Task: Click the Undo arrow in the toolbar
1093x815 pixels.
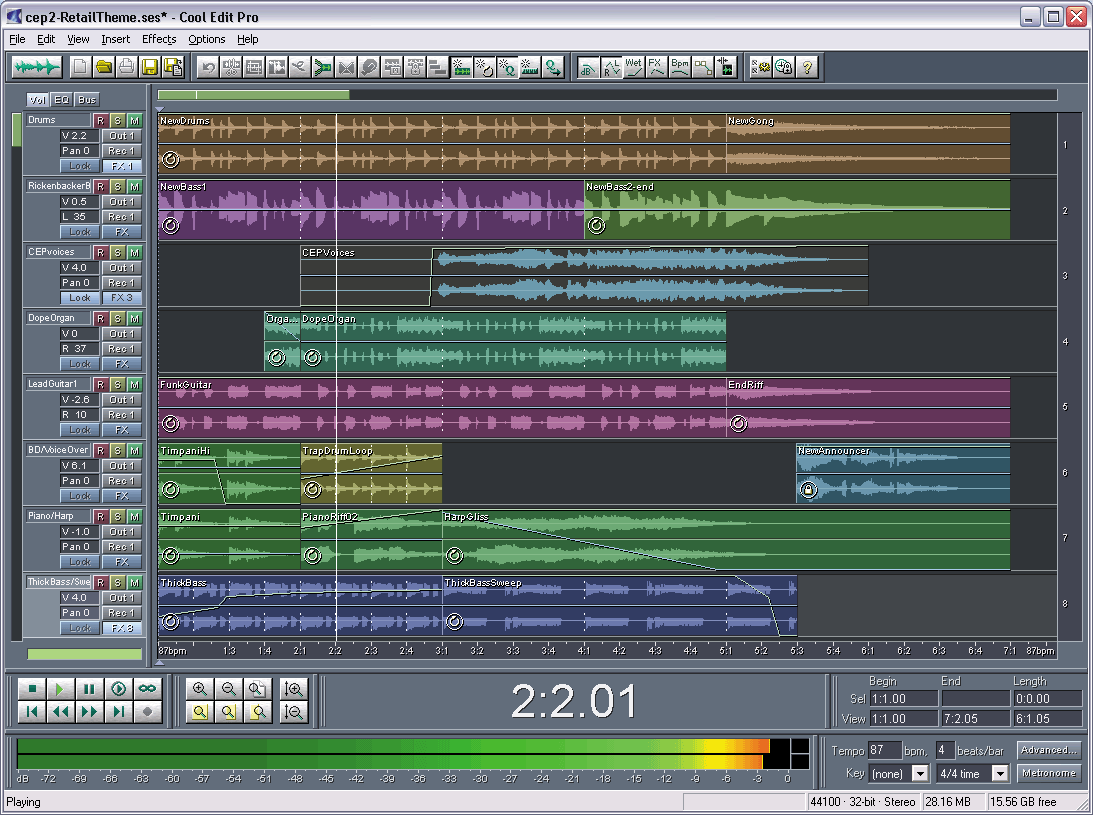Action: [208, 68]
